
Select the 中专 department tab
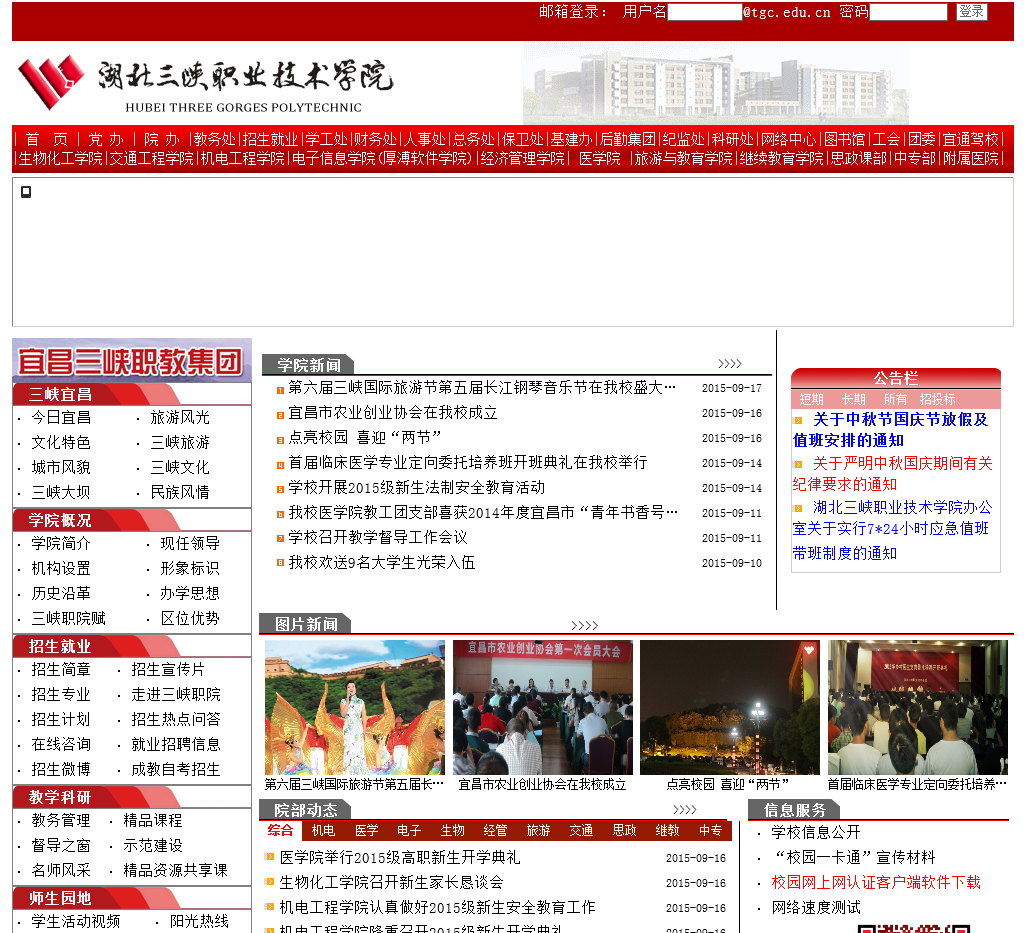pos(711,830)
